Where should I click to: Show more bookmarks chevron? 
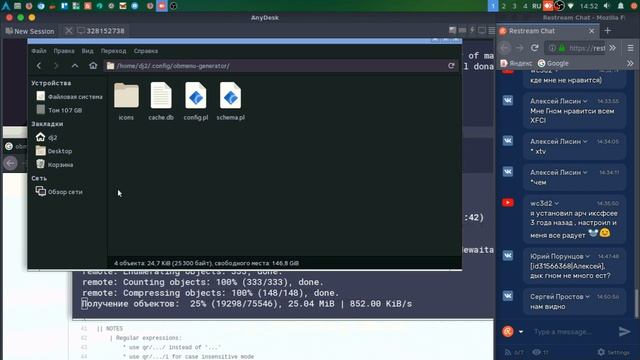(x=630, y=63)
